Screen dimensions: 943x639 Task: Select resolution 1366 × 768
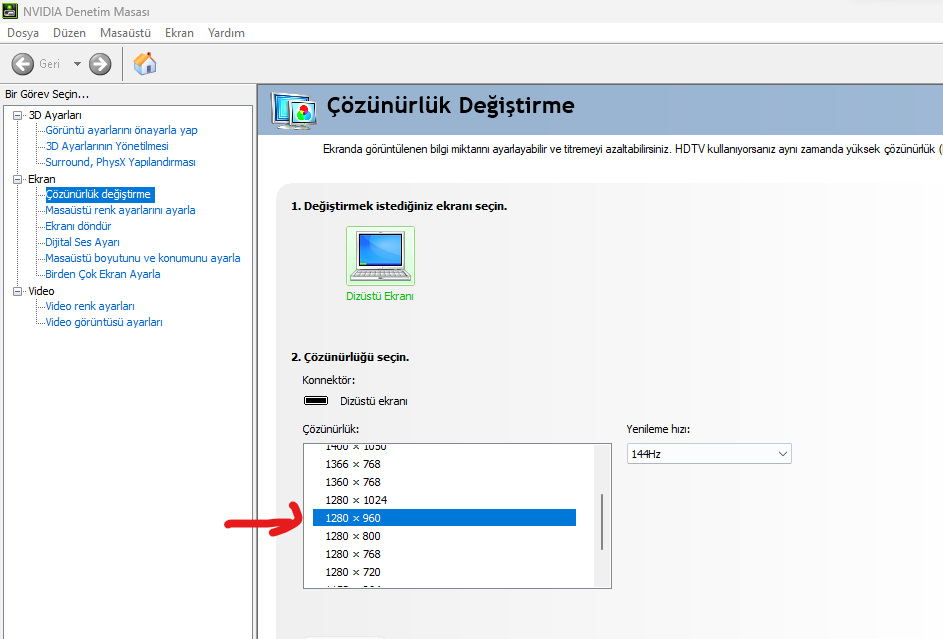[444, 464]
